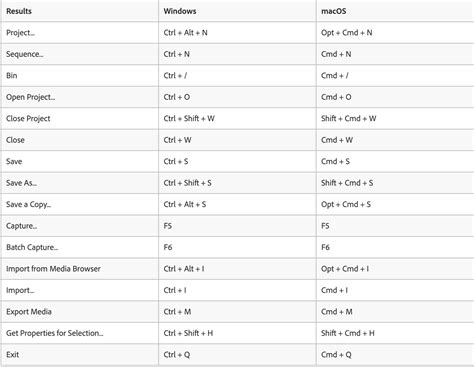Select the Close Project row label
Viewport: 474px width, 367px height.
tap(28, 118)
